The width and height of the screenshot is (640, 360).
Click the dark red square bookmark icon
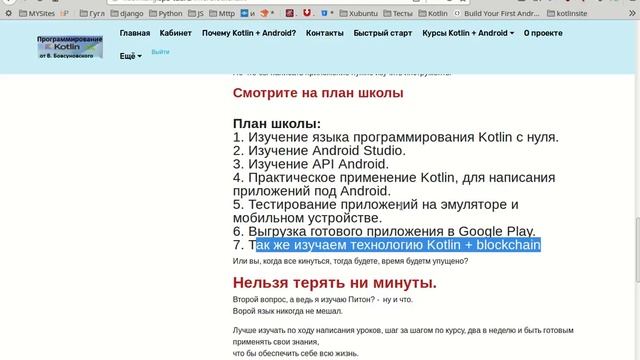point(289,13)
